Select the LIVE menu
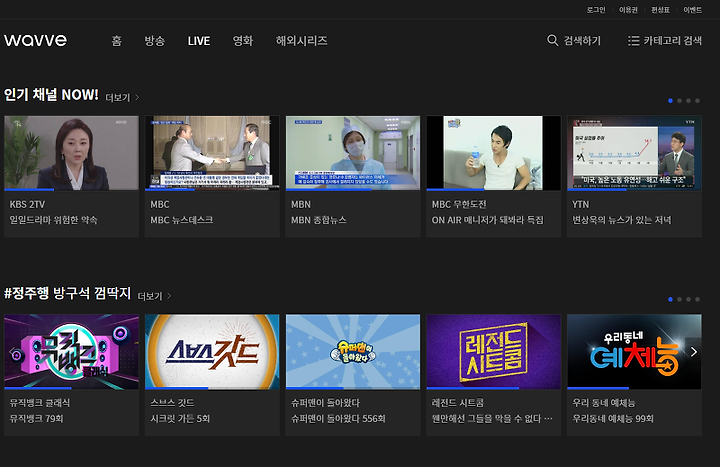The width and height of the screenshot is (720, 467). tap(199, 41)
